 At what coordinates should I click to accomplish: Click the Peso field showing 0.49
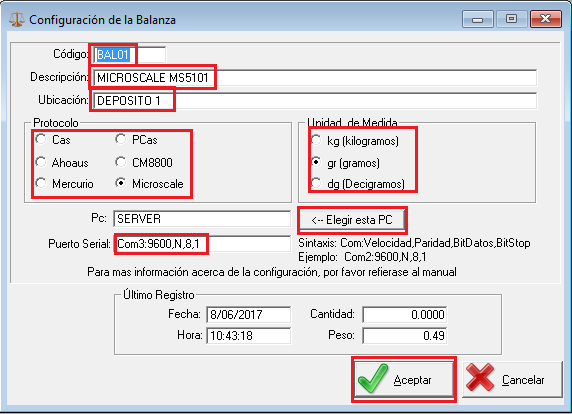pyautogui.click(x=405, y=336)
